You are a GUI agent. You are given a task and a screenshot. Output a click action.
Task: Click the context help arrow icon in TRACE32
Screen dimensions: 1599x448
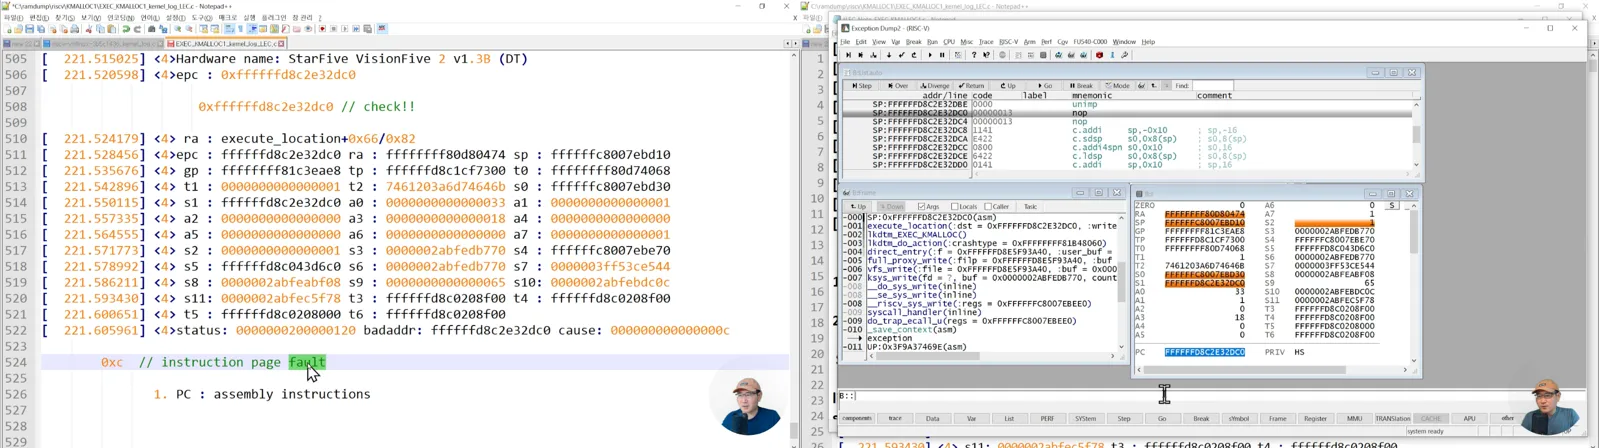pos(986,55)
